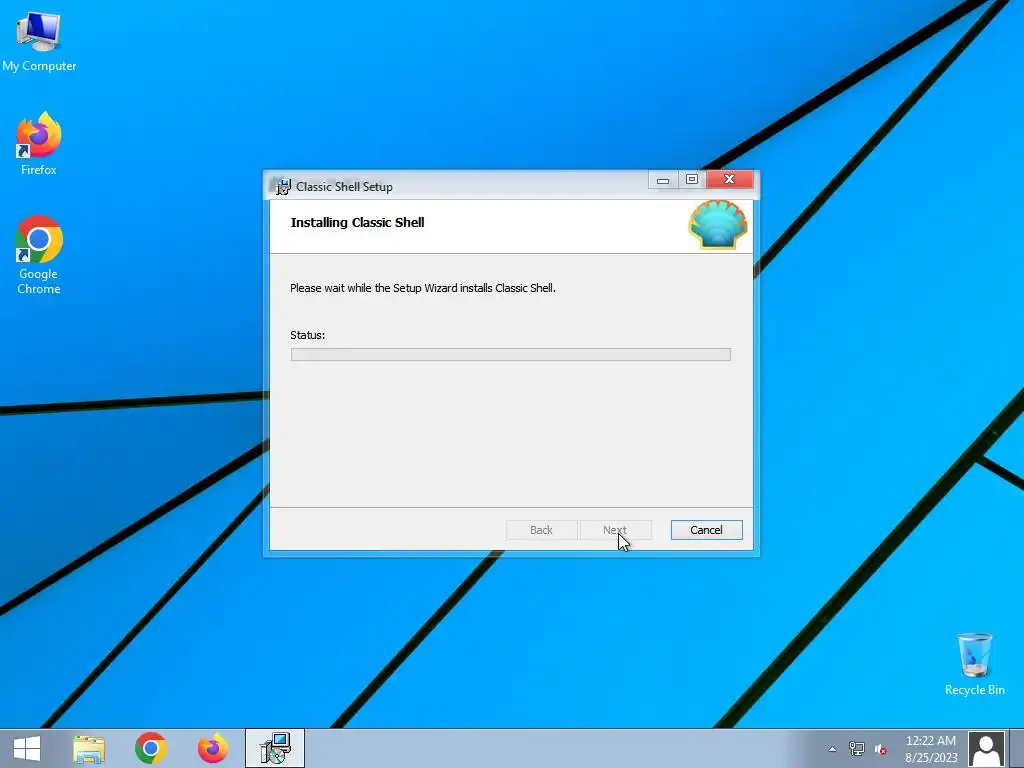1024x768 pixels.
Task: Launch Firefox from the taskbar
Action: click(x=213, y=748)
